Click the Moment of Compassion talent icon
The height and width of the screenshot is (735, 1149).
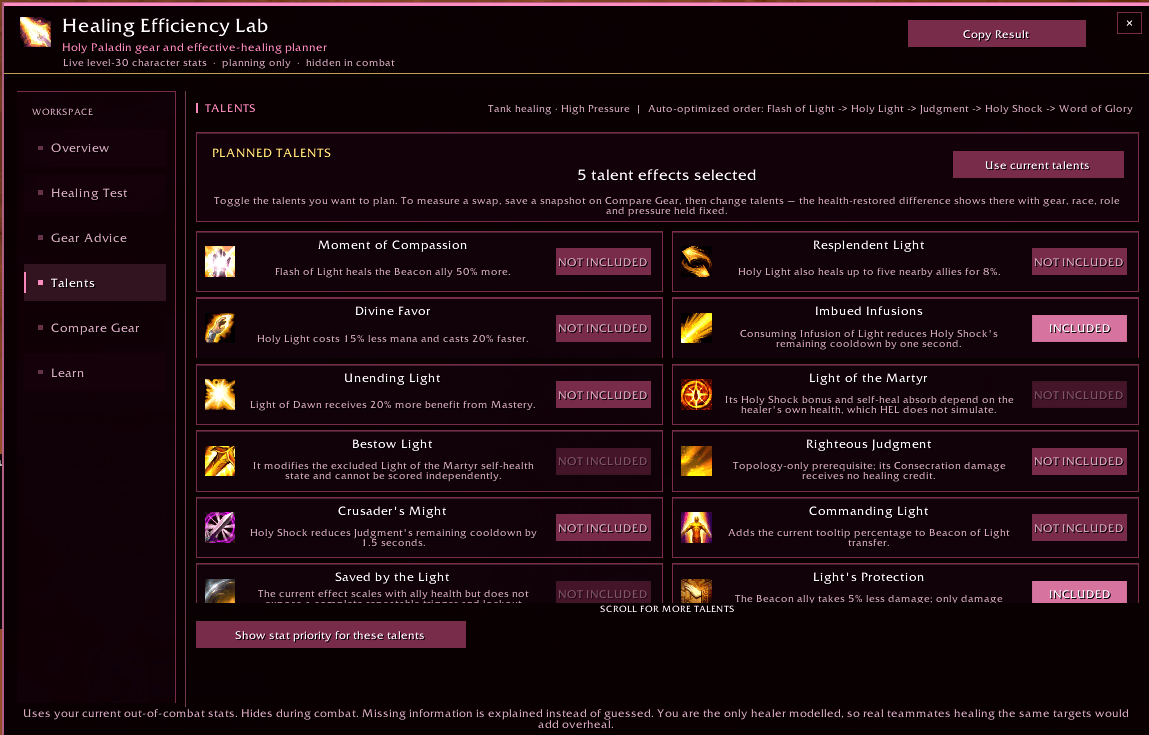click(220, 262)
